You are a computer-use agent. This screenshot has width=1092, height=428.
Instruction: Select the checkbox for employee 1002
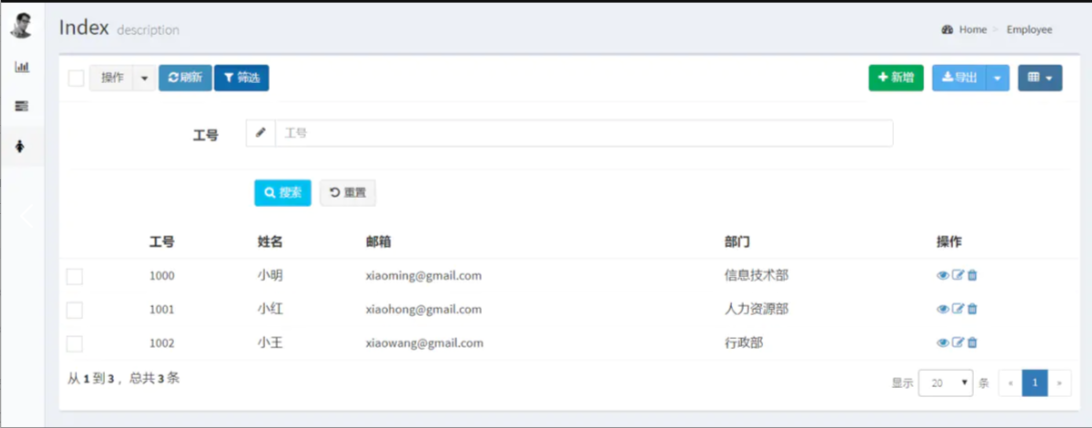75,344
